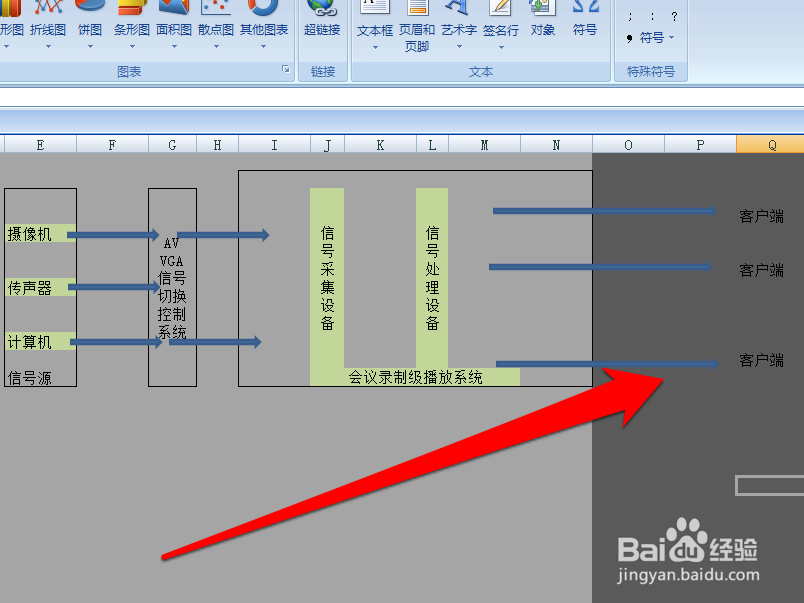Insert a 文本框 text box
Viewport: 804px width, 603px height.
point(373,22)
